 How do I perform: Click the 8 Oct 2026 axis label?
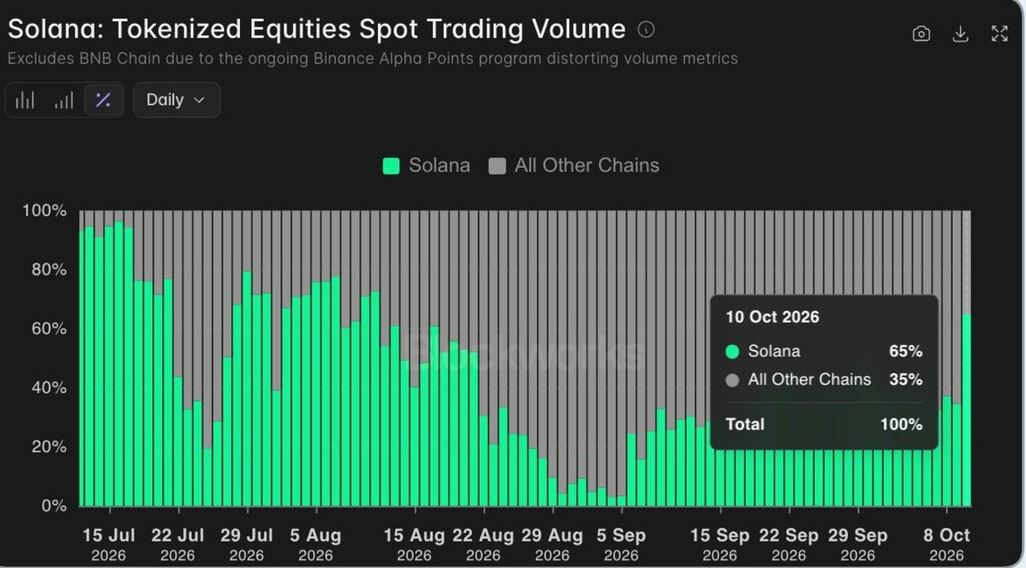click(x=947, y=544)
